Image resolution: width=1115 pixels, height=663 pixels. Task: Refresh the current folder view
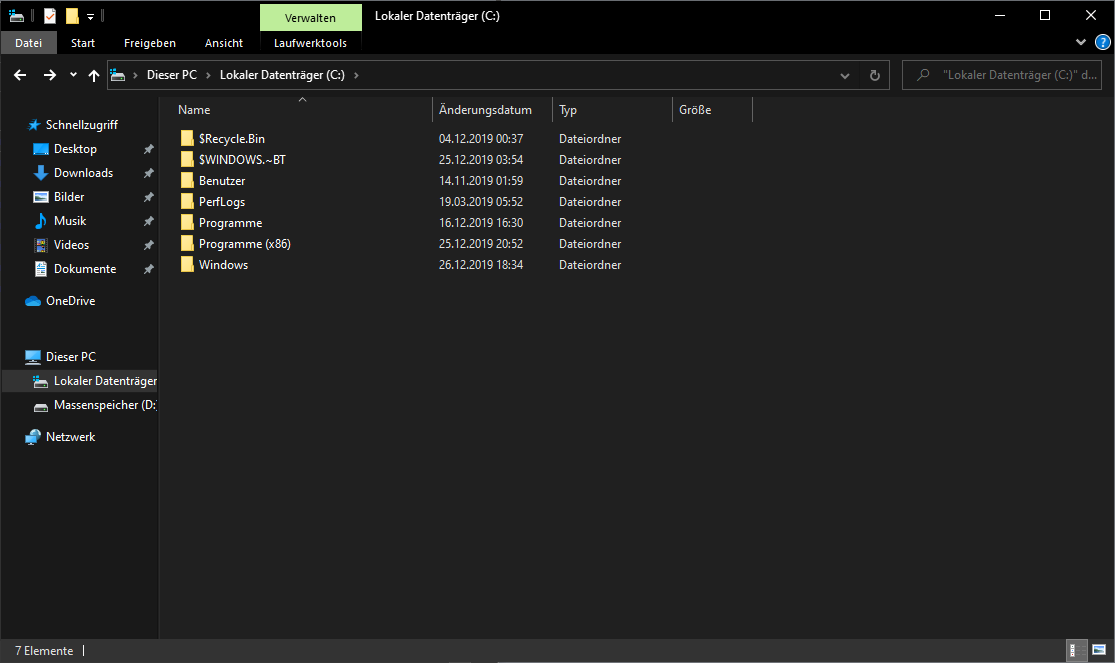(875, 75)
